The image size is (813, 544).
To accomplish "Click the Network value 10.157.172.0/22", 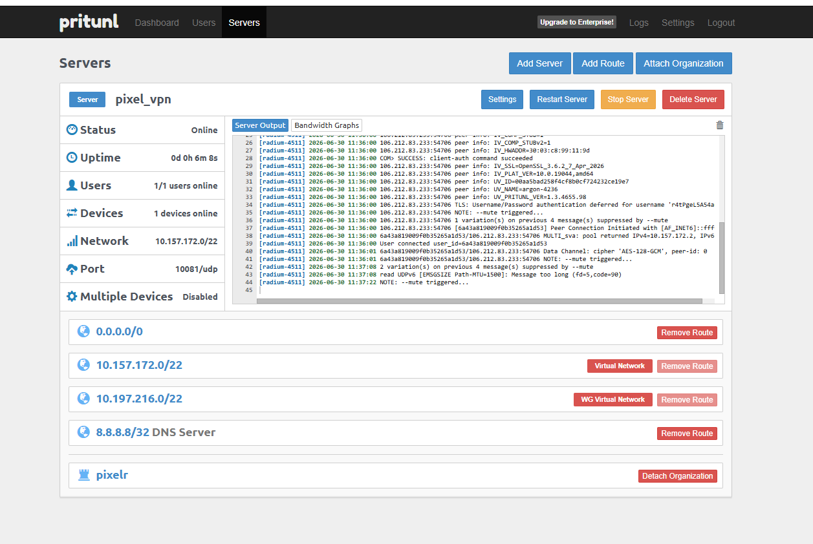I will (x=186, y=241).
